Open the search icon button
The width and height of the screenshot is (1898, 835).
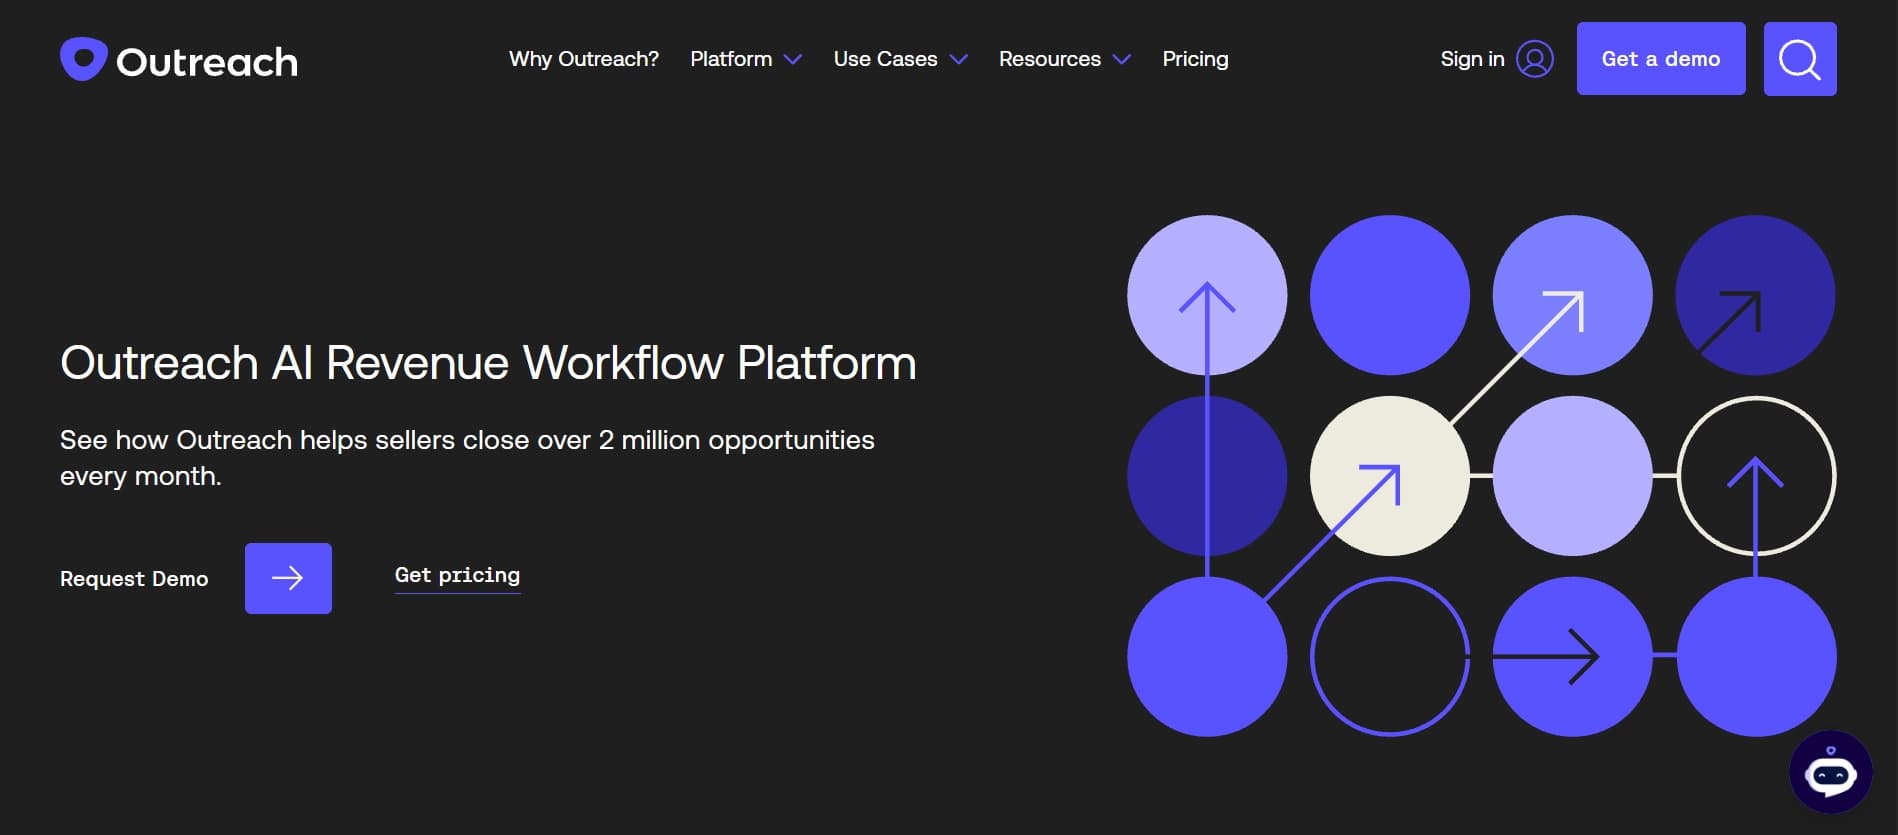pyautogui.click(x=1800, y=59)
